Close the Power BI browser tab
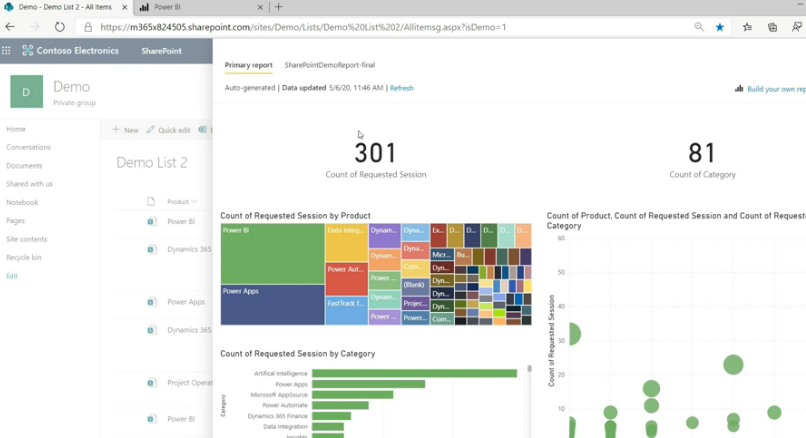806x438 pixels. click(x=260, y=7)
